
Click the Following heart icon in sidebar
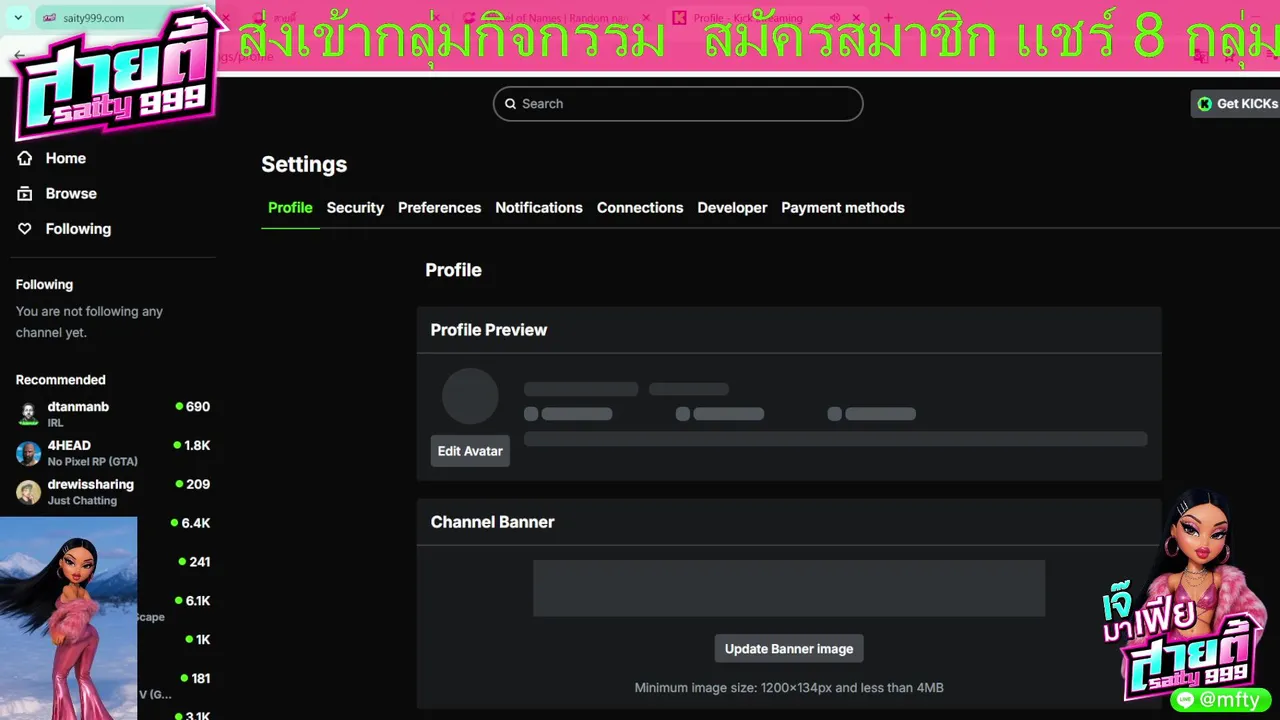[25, 228]
